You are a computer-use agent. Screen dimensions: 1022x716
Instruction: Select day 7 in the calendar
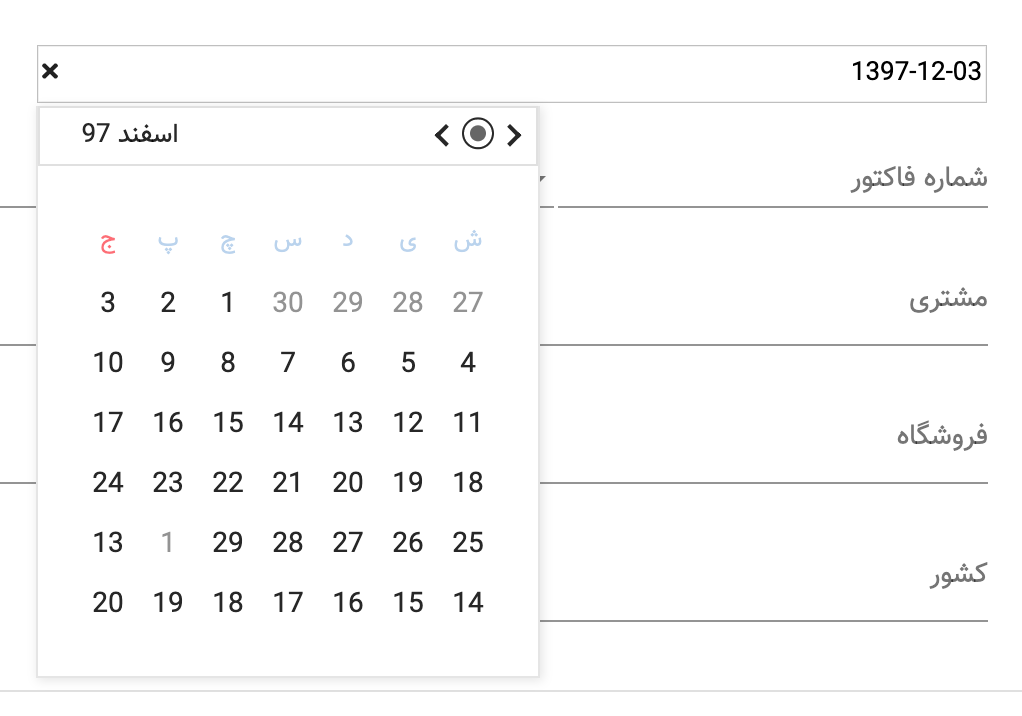(x=287, y=363)
